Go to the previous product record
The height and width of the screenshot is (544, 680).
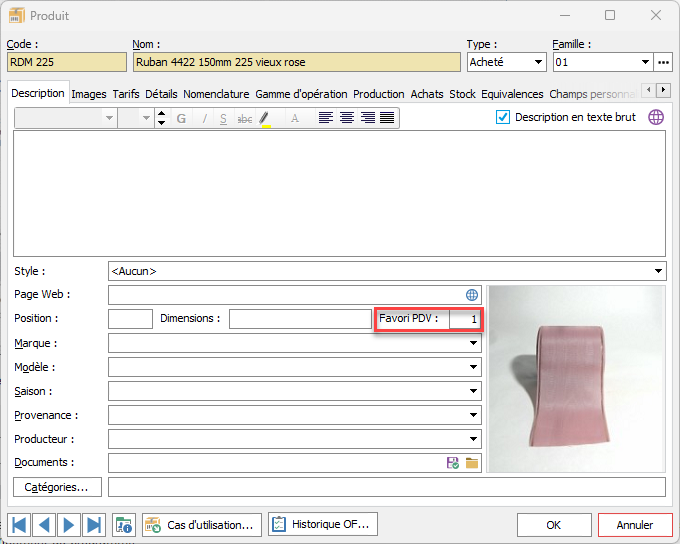click(x=44, y=524)
